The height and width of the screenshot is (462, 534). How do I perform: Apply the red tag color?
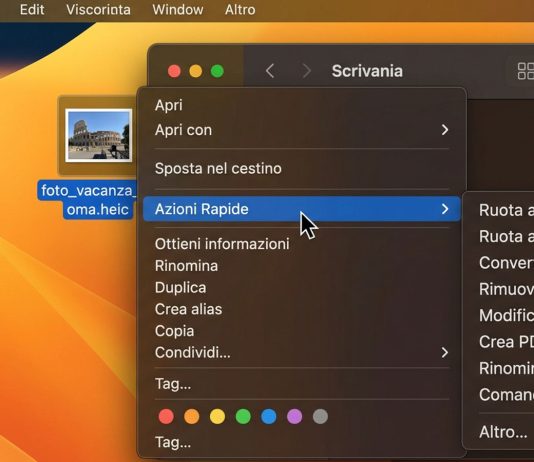click(x=166, y=416)
